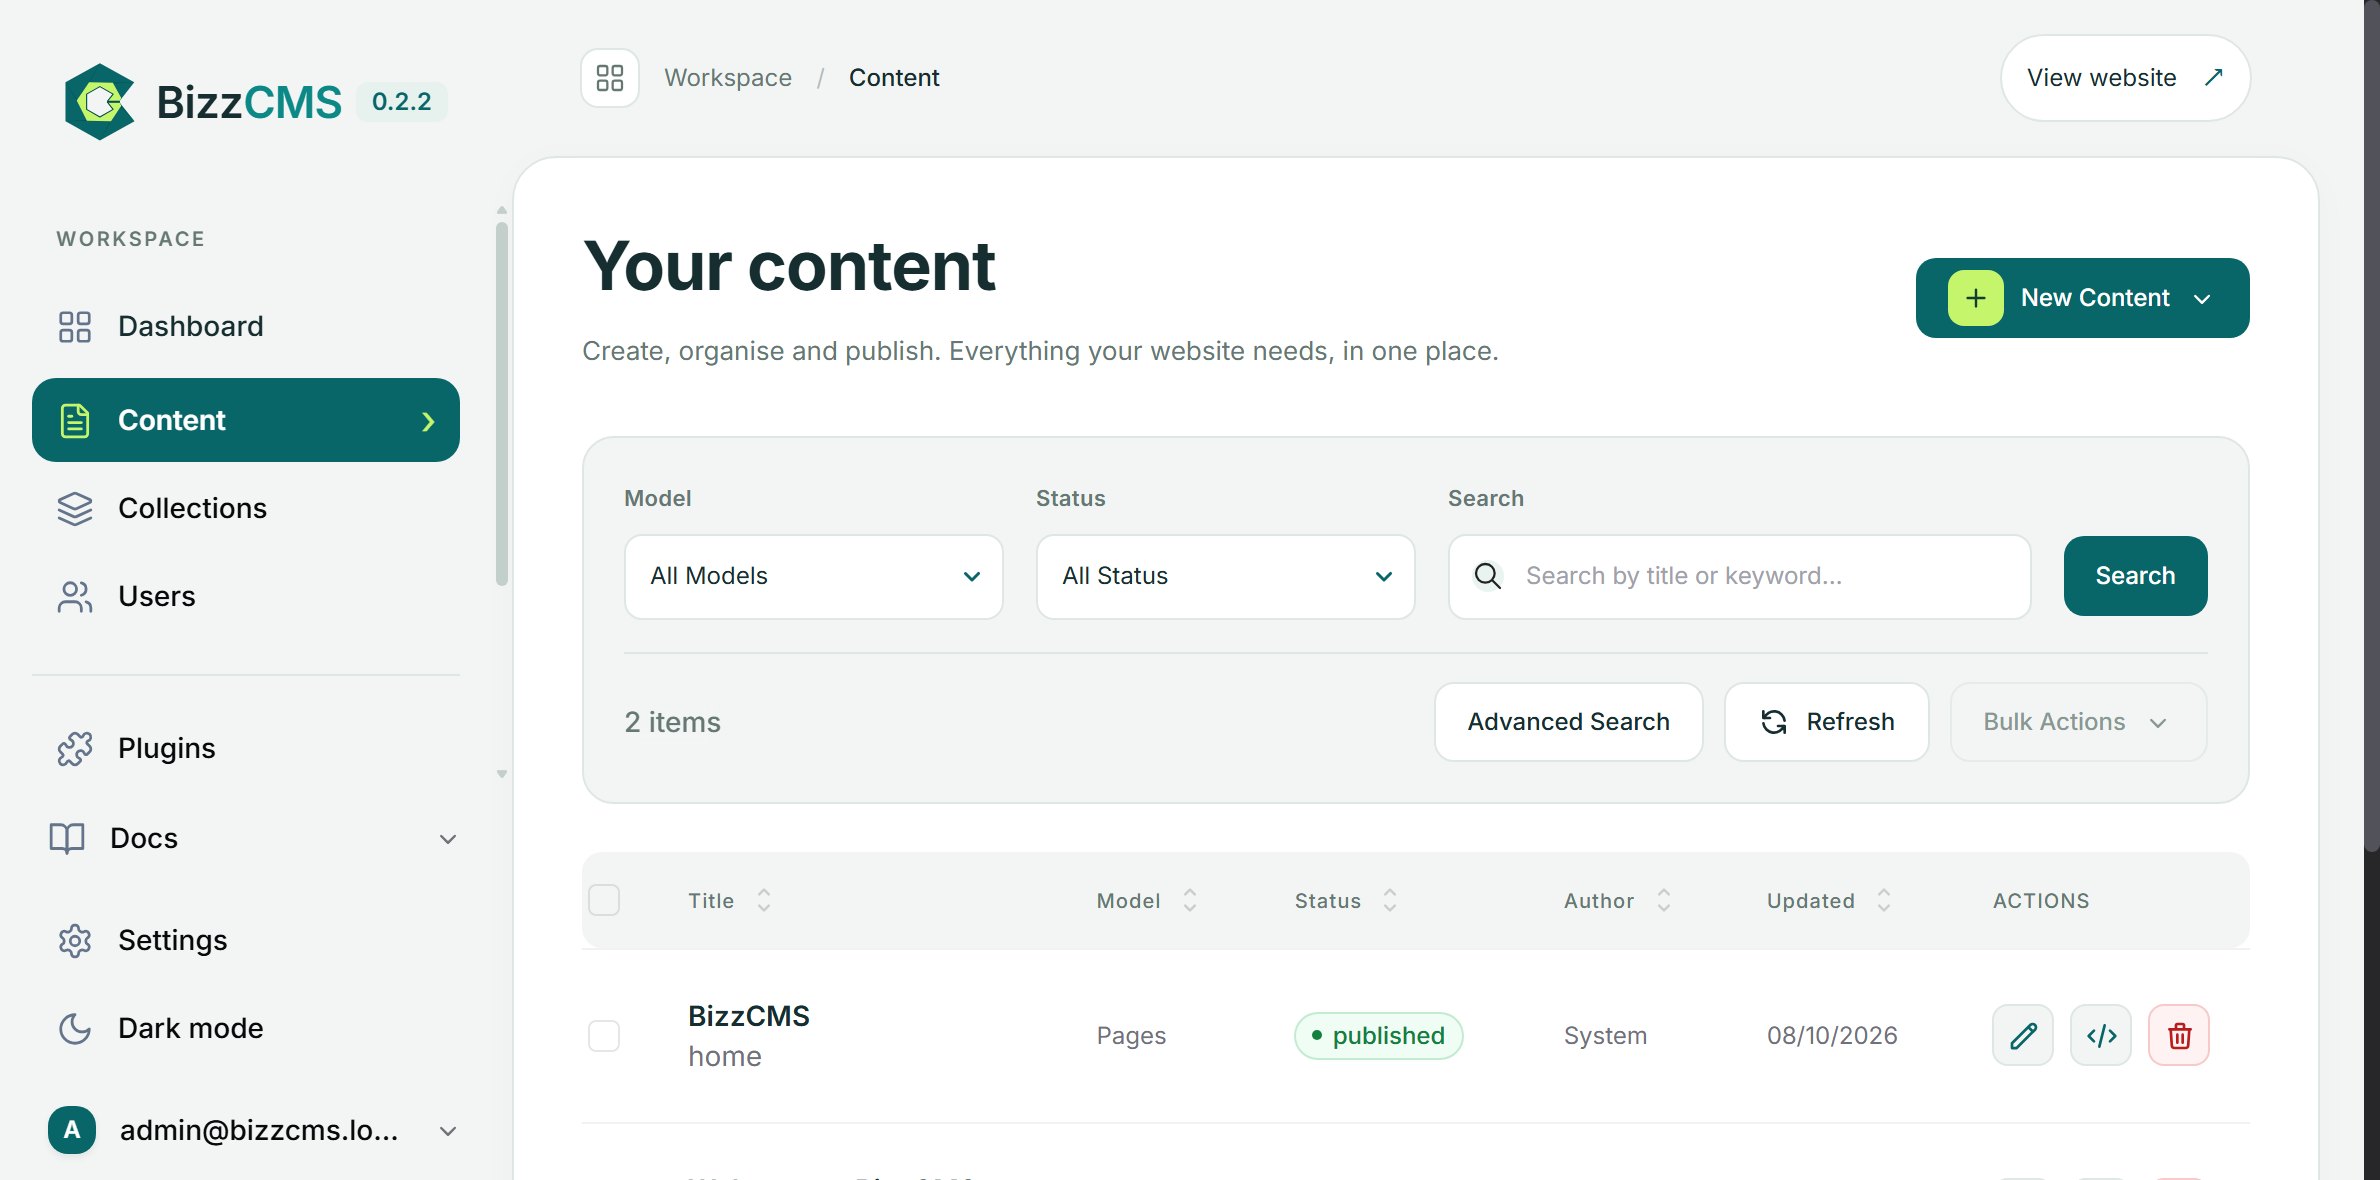
Task: Open the All Status dropdown
Action: [x=1226, y=576]
